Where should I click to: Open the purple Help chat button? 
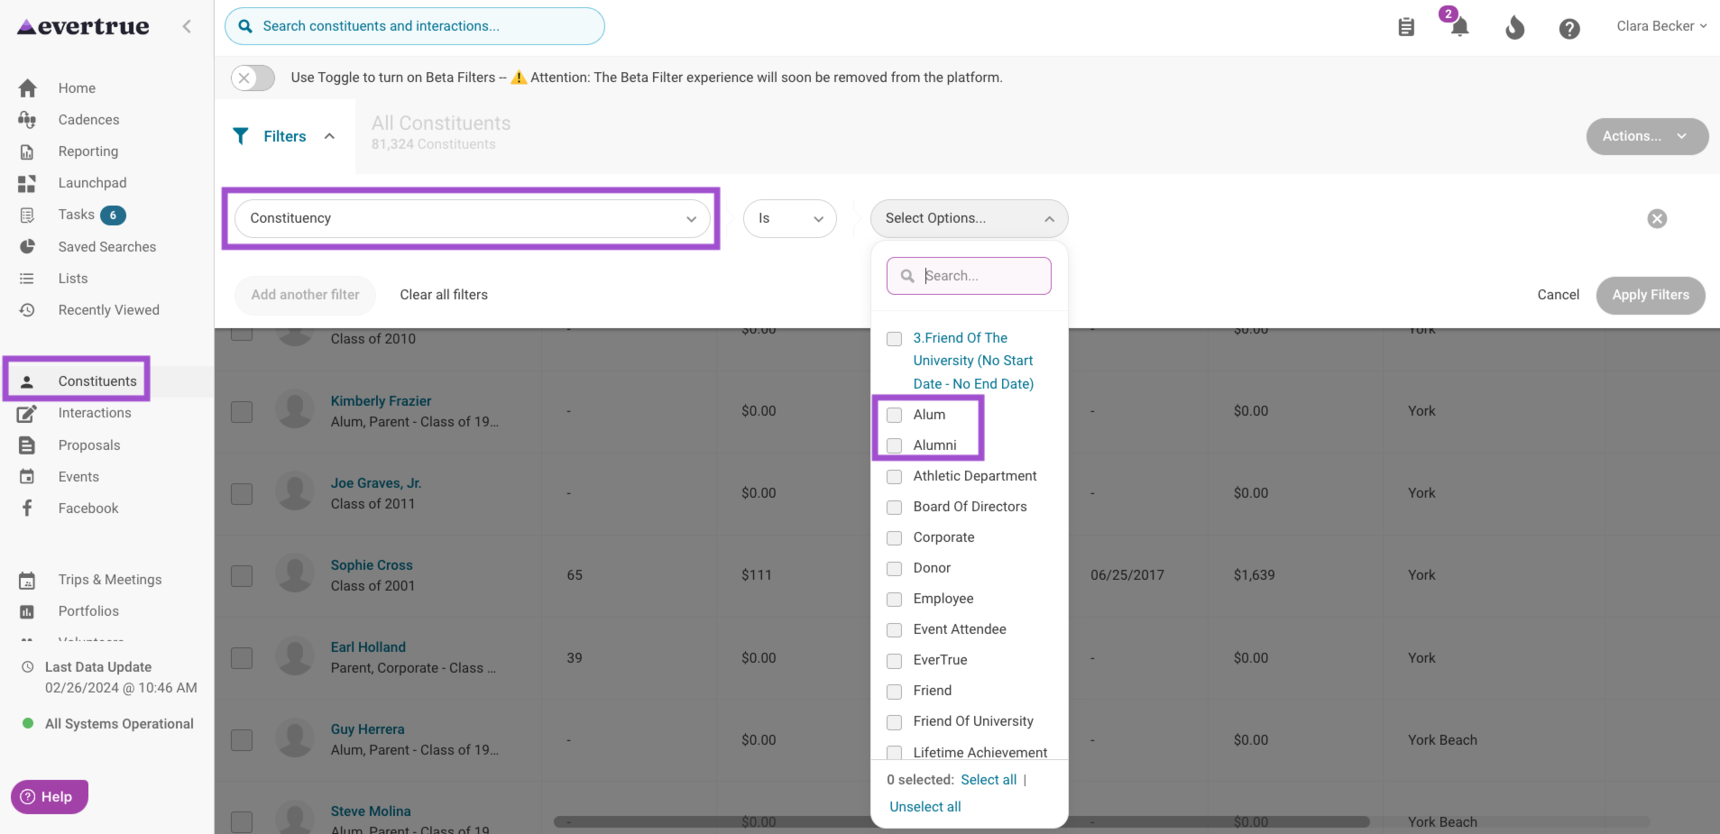pos(50,796)
